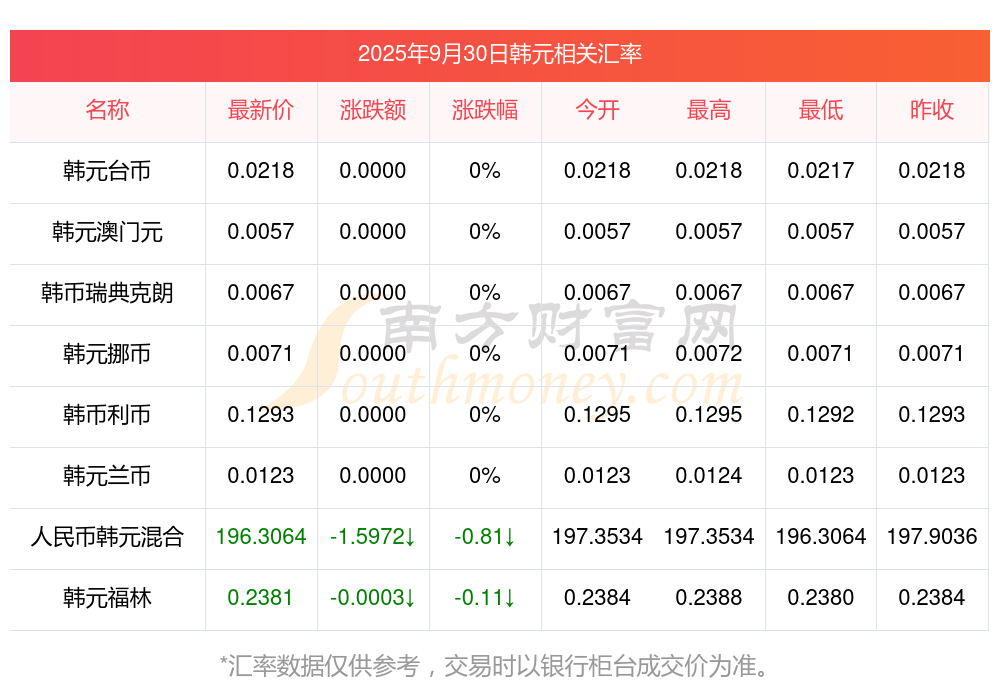Screen dimensions: 1000x697
Task: Select the 涨跌幅 column header
Action: [x=485, y=110]
